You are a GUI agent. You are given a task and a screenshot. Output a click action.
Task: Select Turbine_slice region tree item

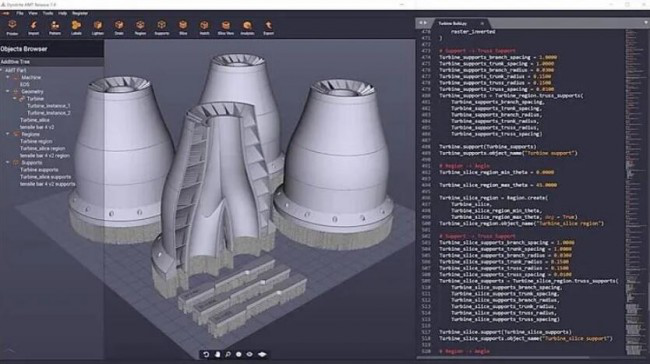pyautogui.click(x=43, y=148)
